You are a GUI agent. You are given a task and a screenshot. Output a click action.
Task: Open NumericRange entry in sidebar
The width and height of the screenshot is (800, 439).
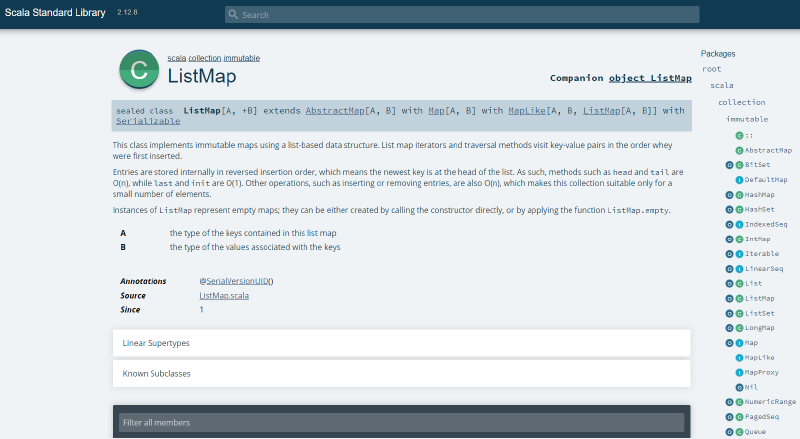(770, 402)
